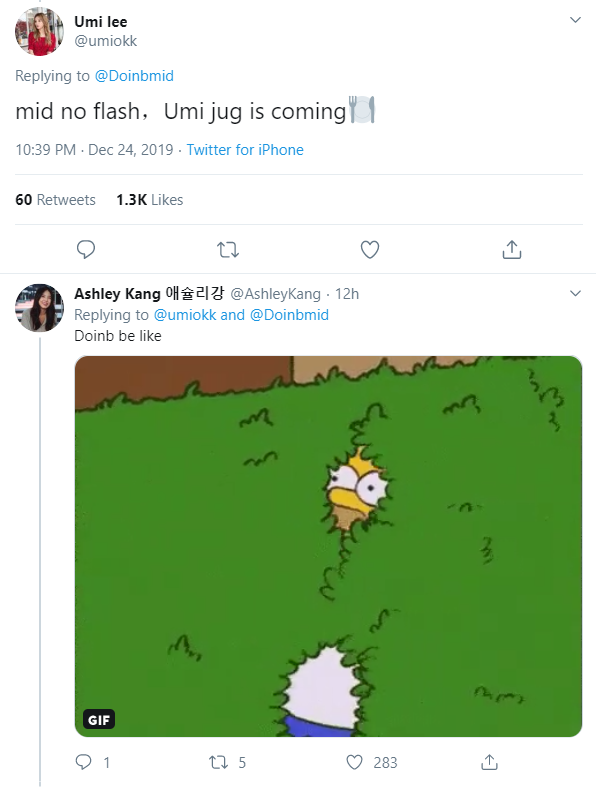Expand the chevron menu on Ashley Kang's reply
596x789 pixels.
click(x=575, y=293)
